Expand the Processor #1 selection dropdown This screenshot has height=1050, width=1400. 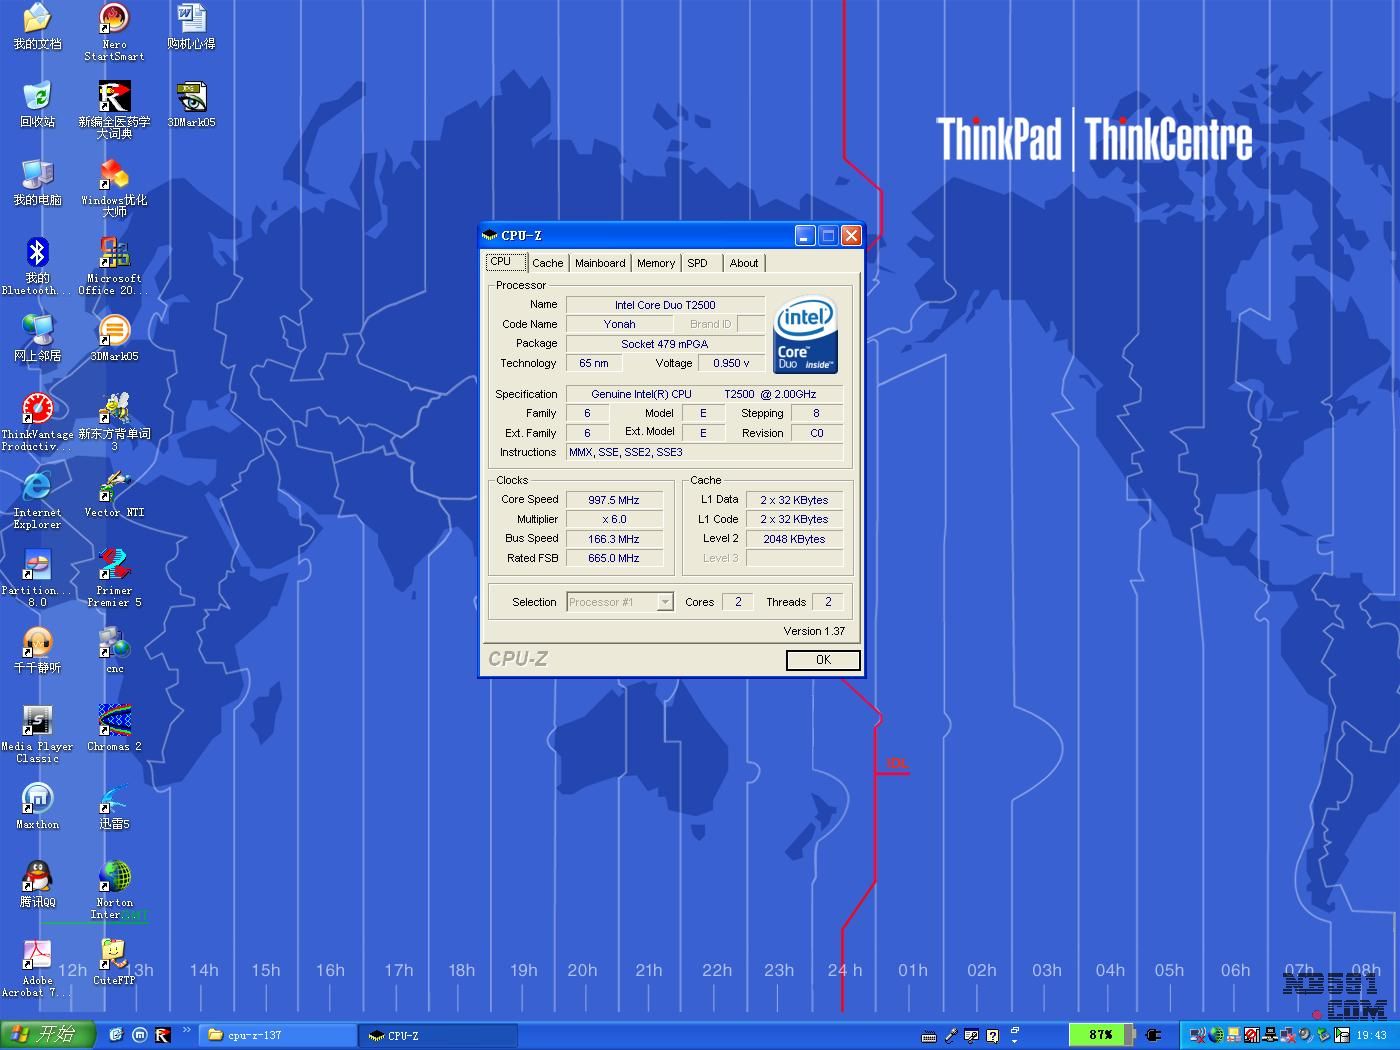(x=664, y=602)
